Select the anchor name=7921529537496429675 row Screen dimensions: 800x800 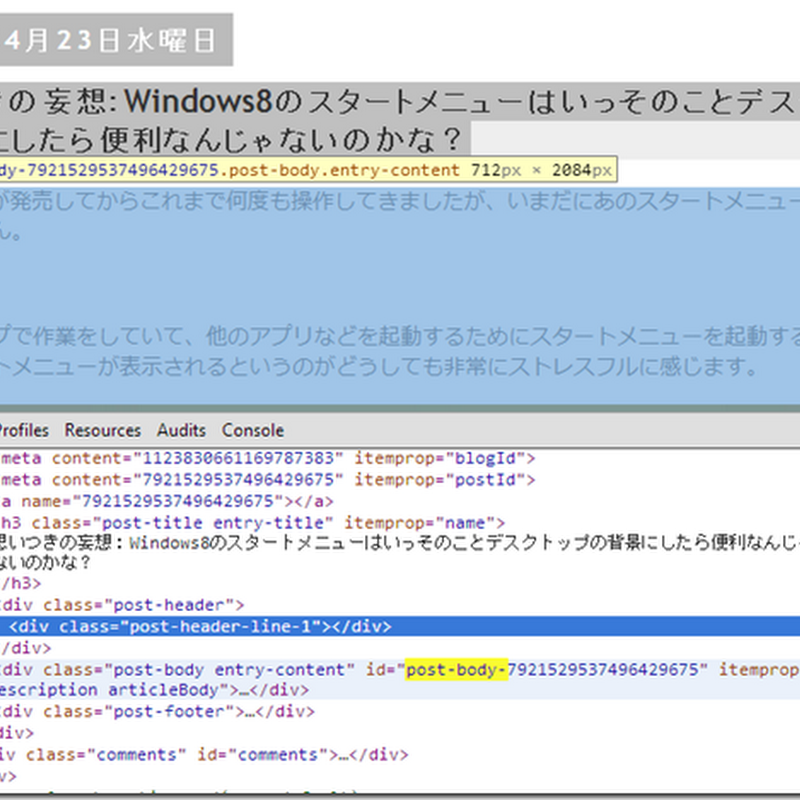pyautogui.click(x=167, y=501)
